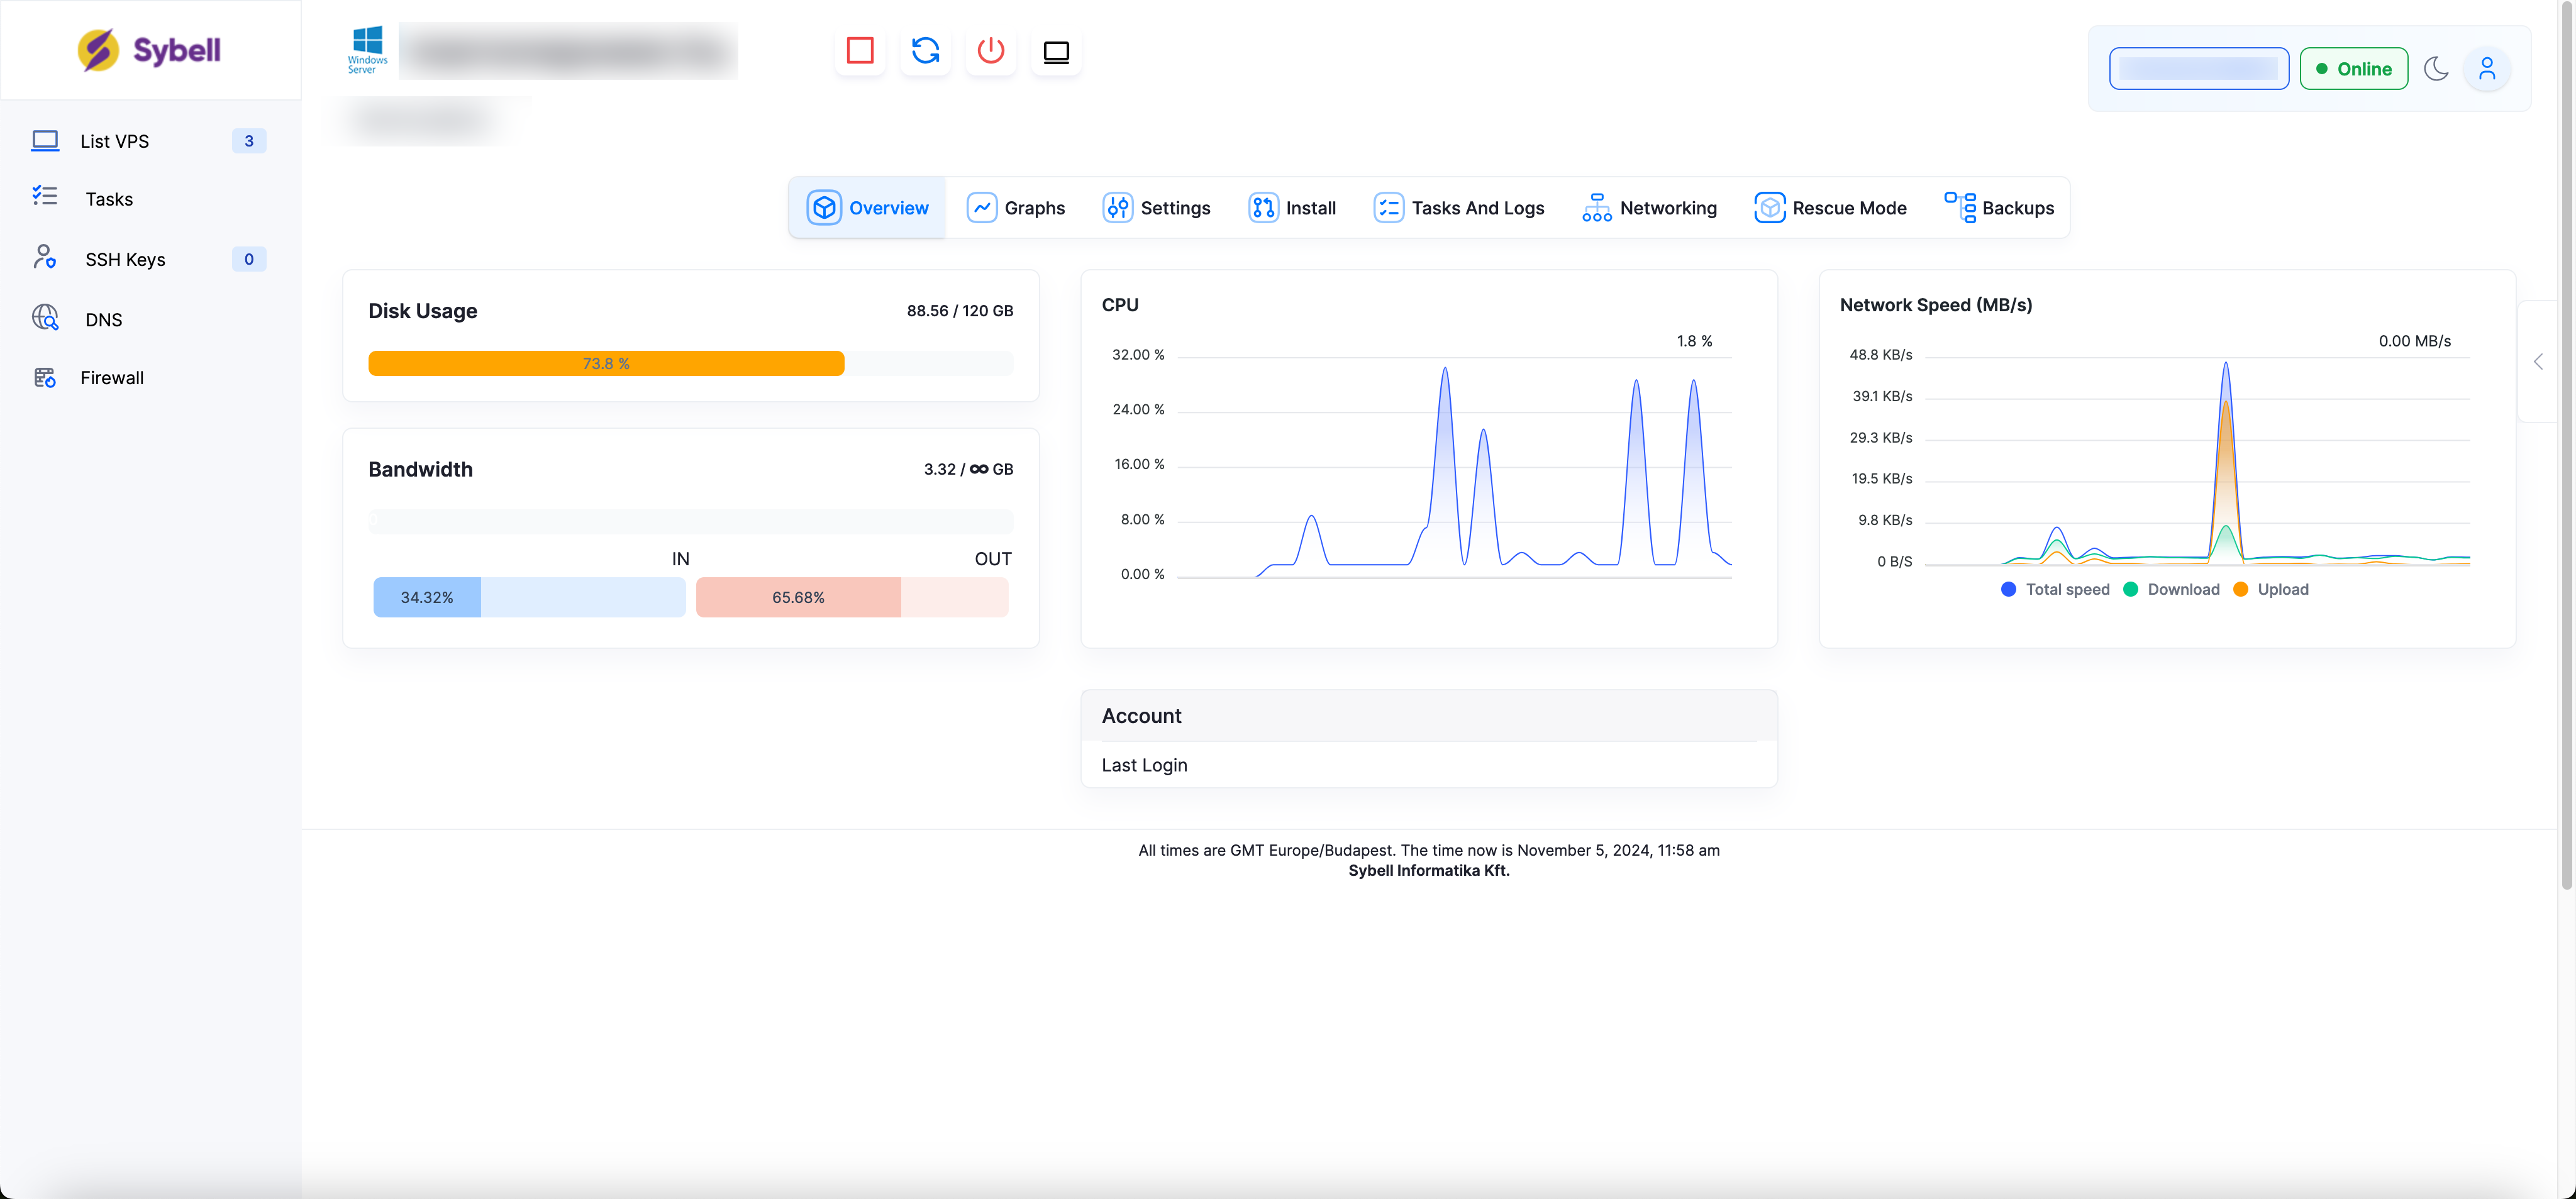Click the red power off icon
Screen dimensions: 2576x1199
click(990, 51)
